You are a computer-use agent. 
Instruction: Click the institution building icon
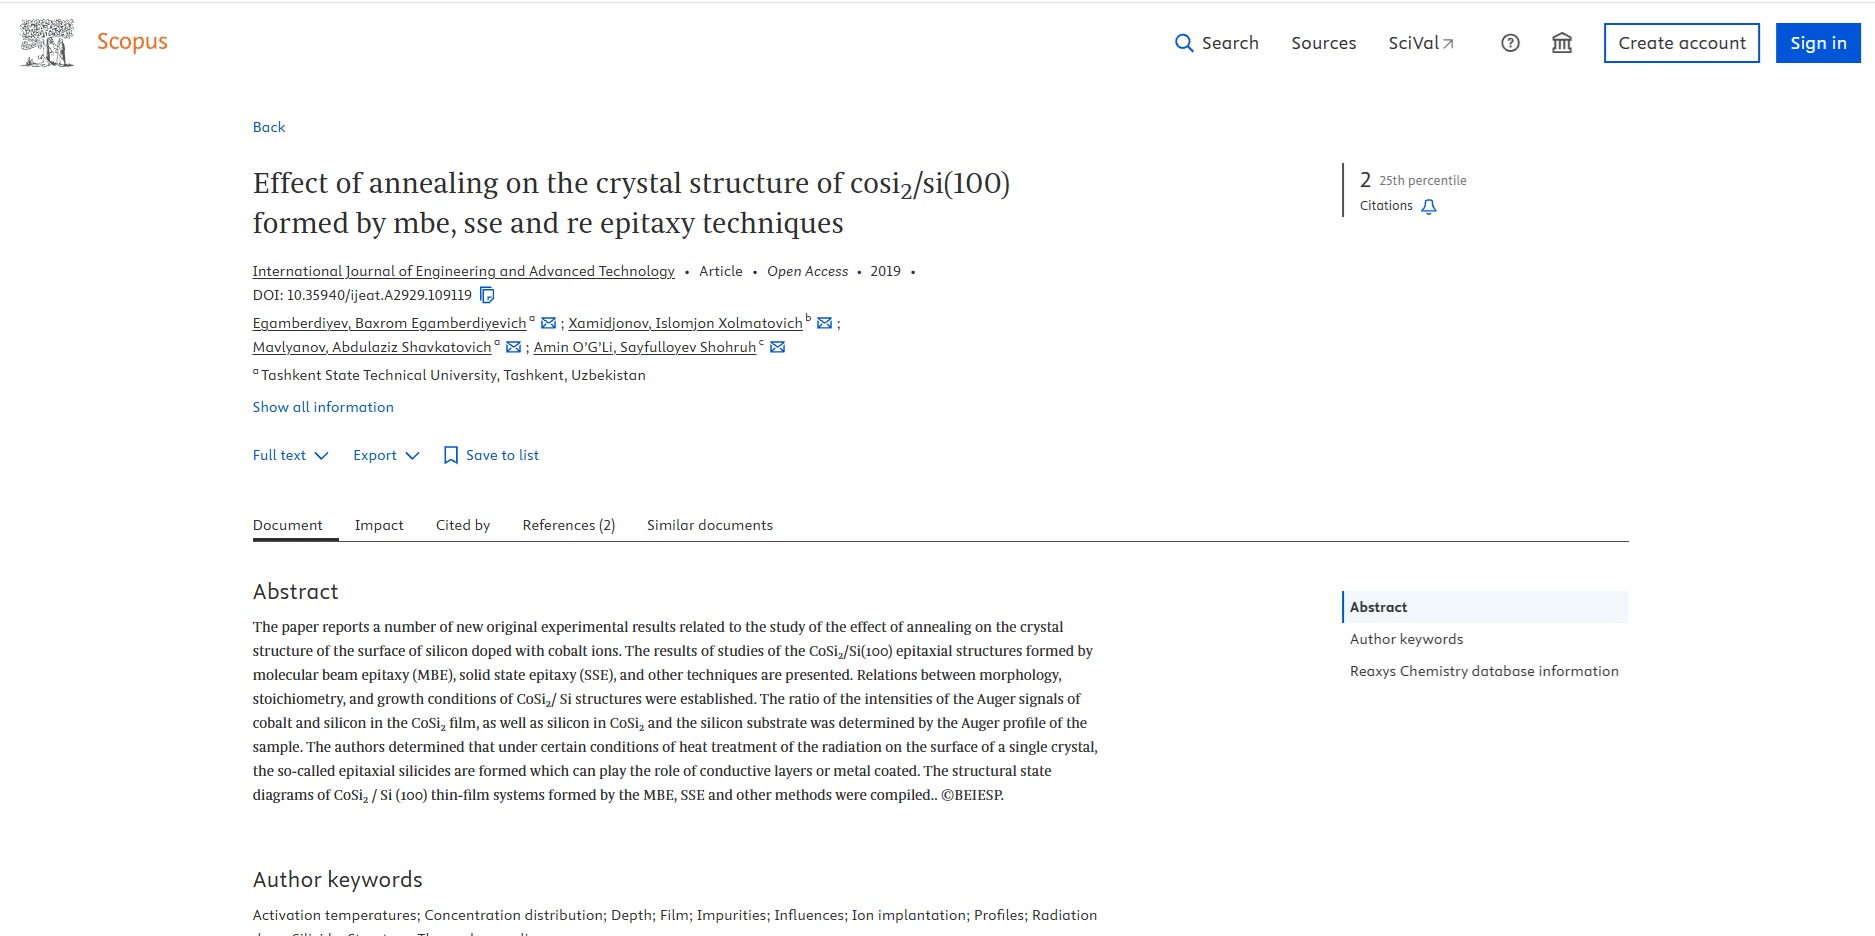point(1561,43)
